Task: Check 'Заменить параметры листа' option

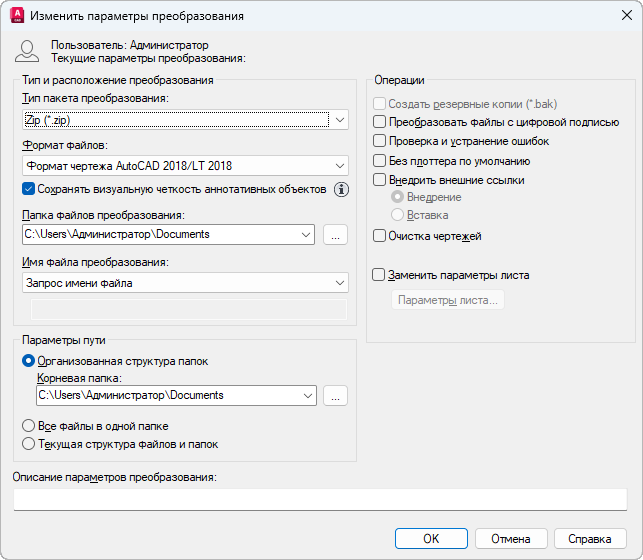Action: tap(379, 274)
